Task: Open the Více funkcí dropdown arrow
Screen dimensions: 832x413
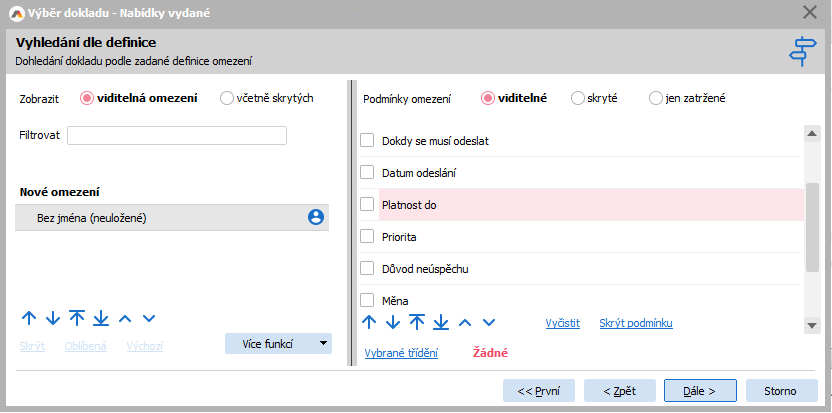Action: click(x=322, y=344)
